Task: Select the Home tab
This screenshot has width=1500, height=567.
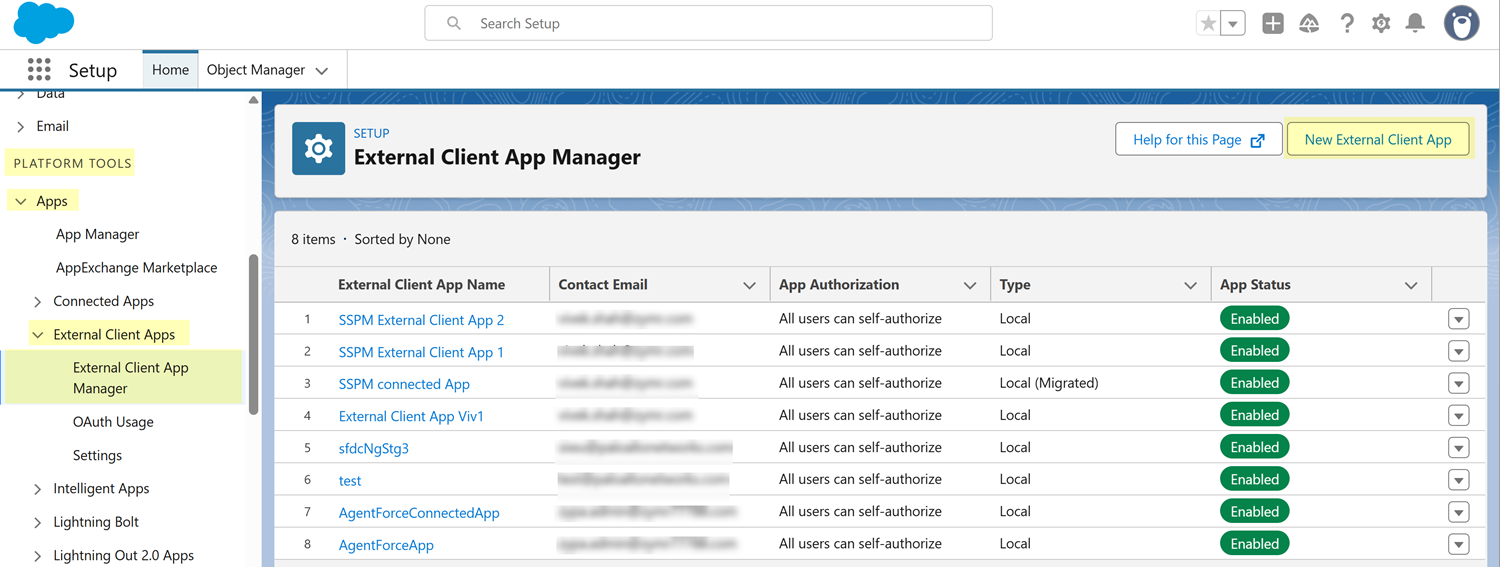Action: (x=170, y=70)
